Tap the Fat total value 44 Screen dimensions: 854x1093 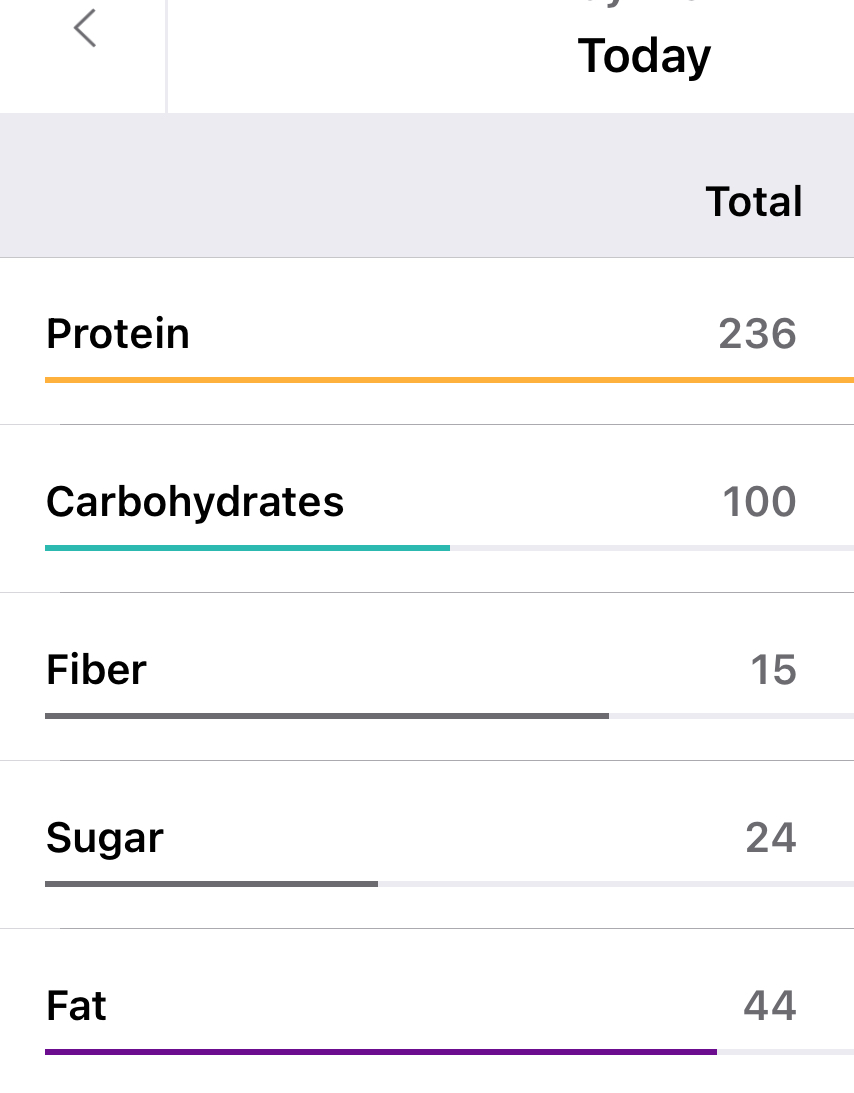point(769,1005)
